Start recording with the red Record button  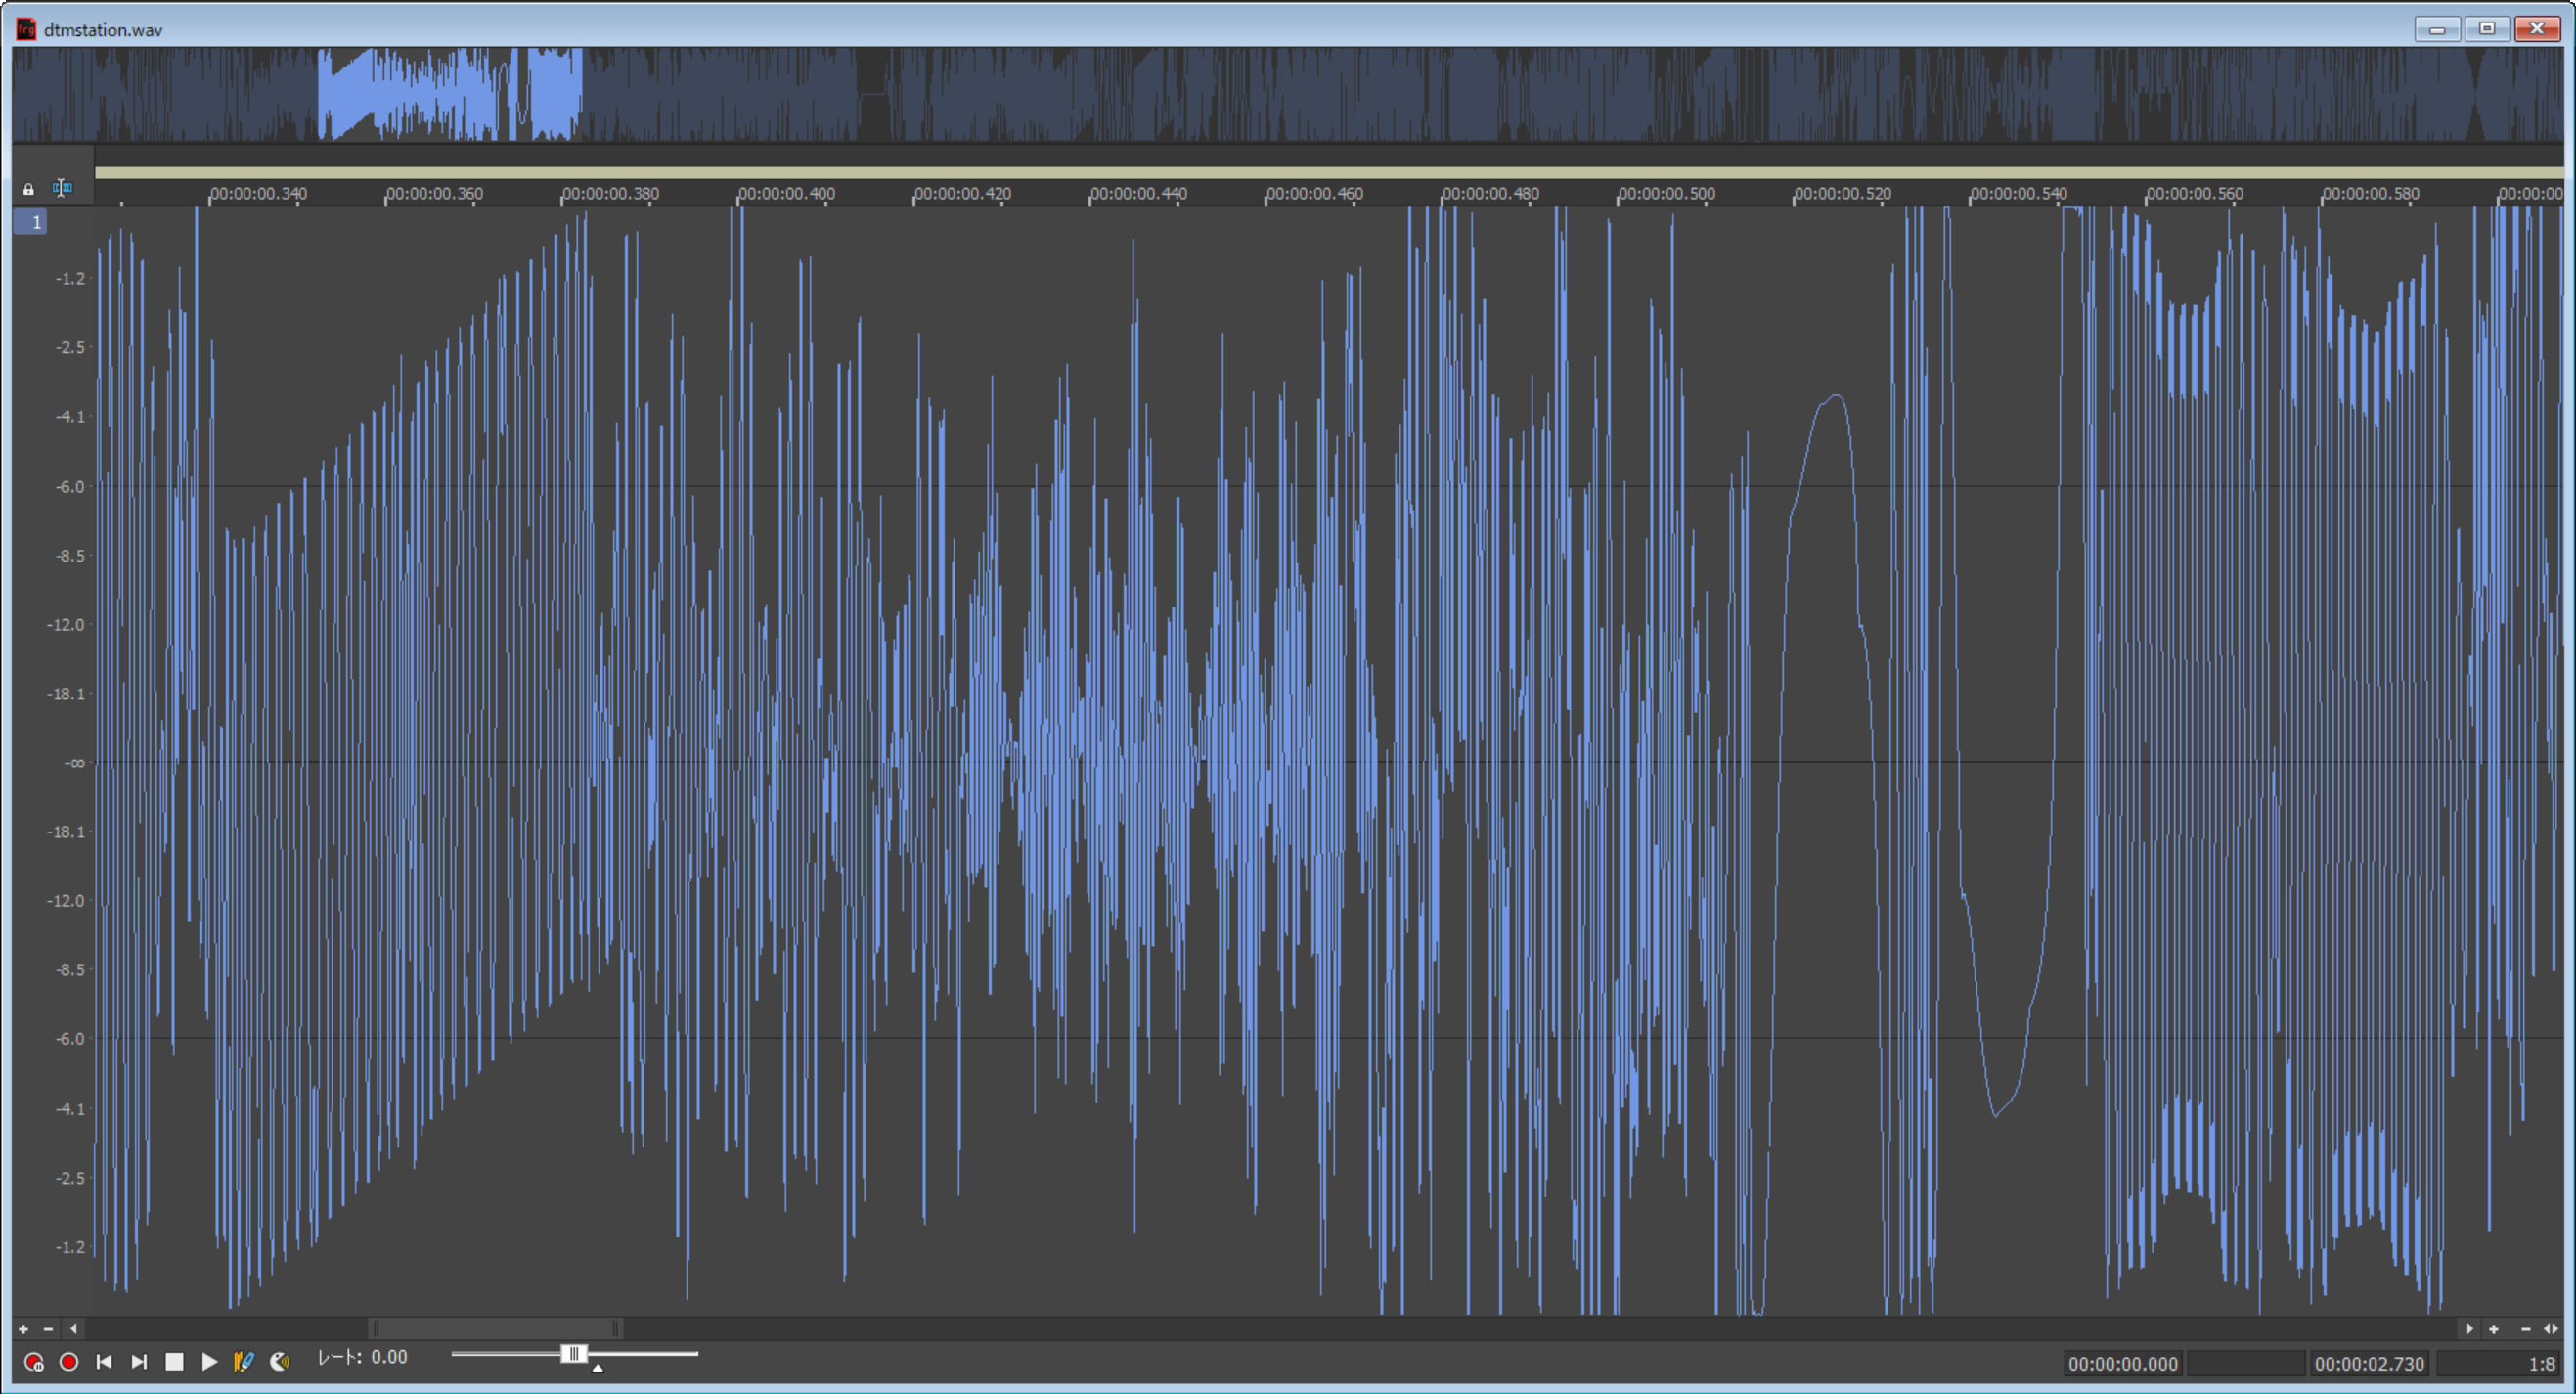pyautogui.click(x=69, y=1362)
